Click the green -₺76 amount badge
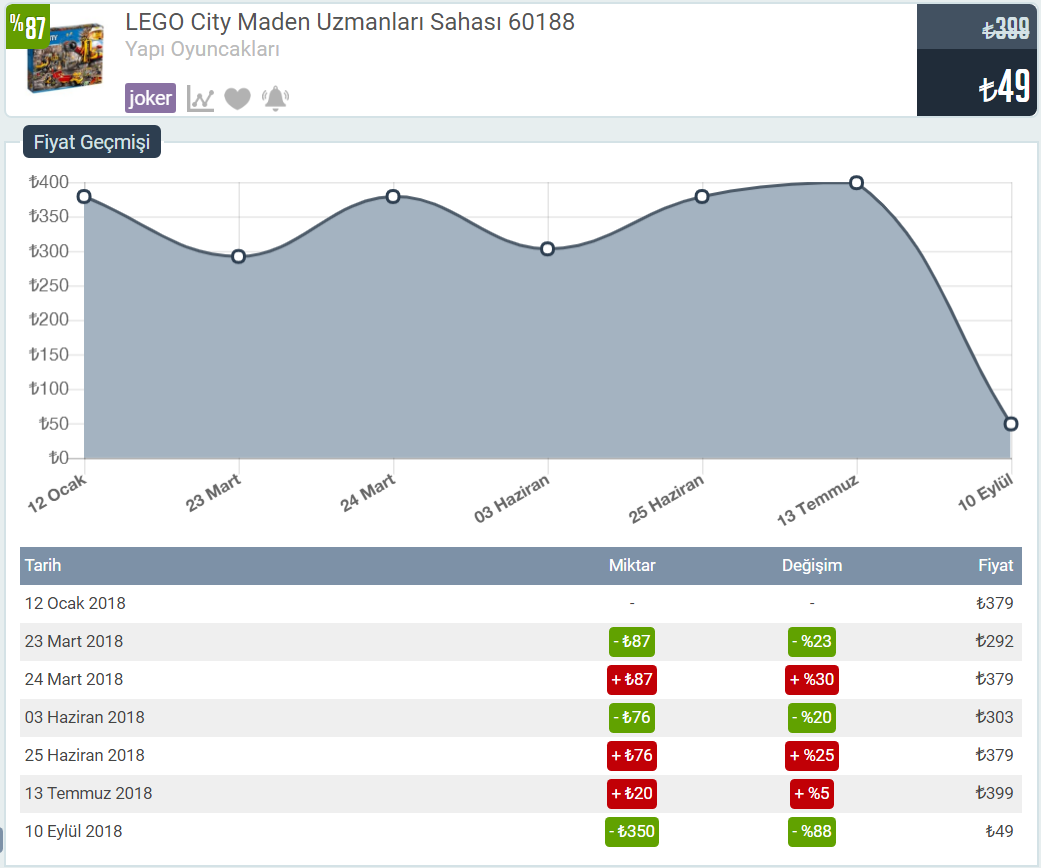1041x868 pixels. 632,717
